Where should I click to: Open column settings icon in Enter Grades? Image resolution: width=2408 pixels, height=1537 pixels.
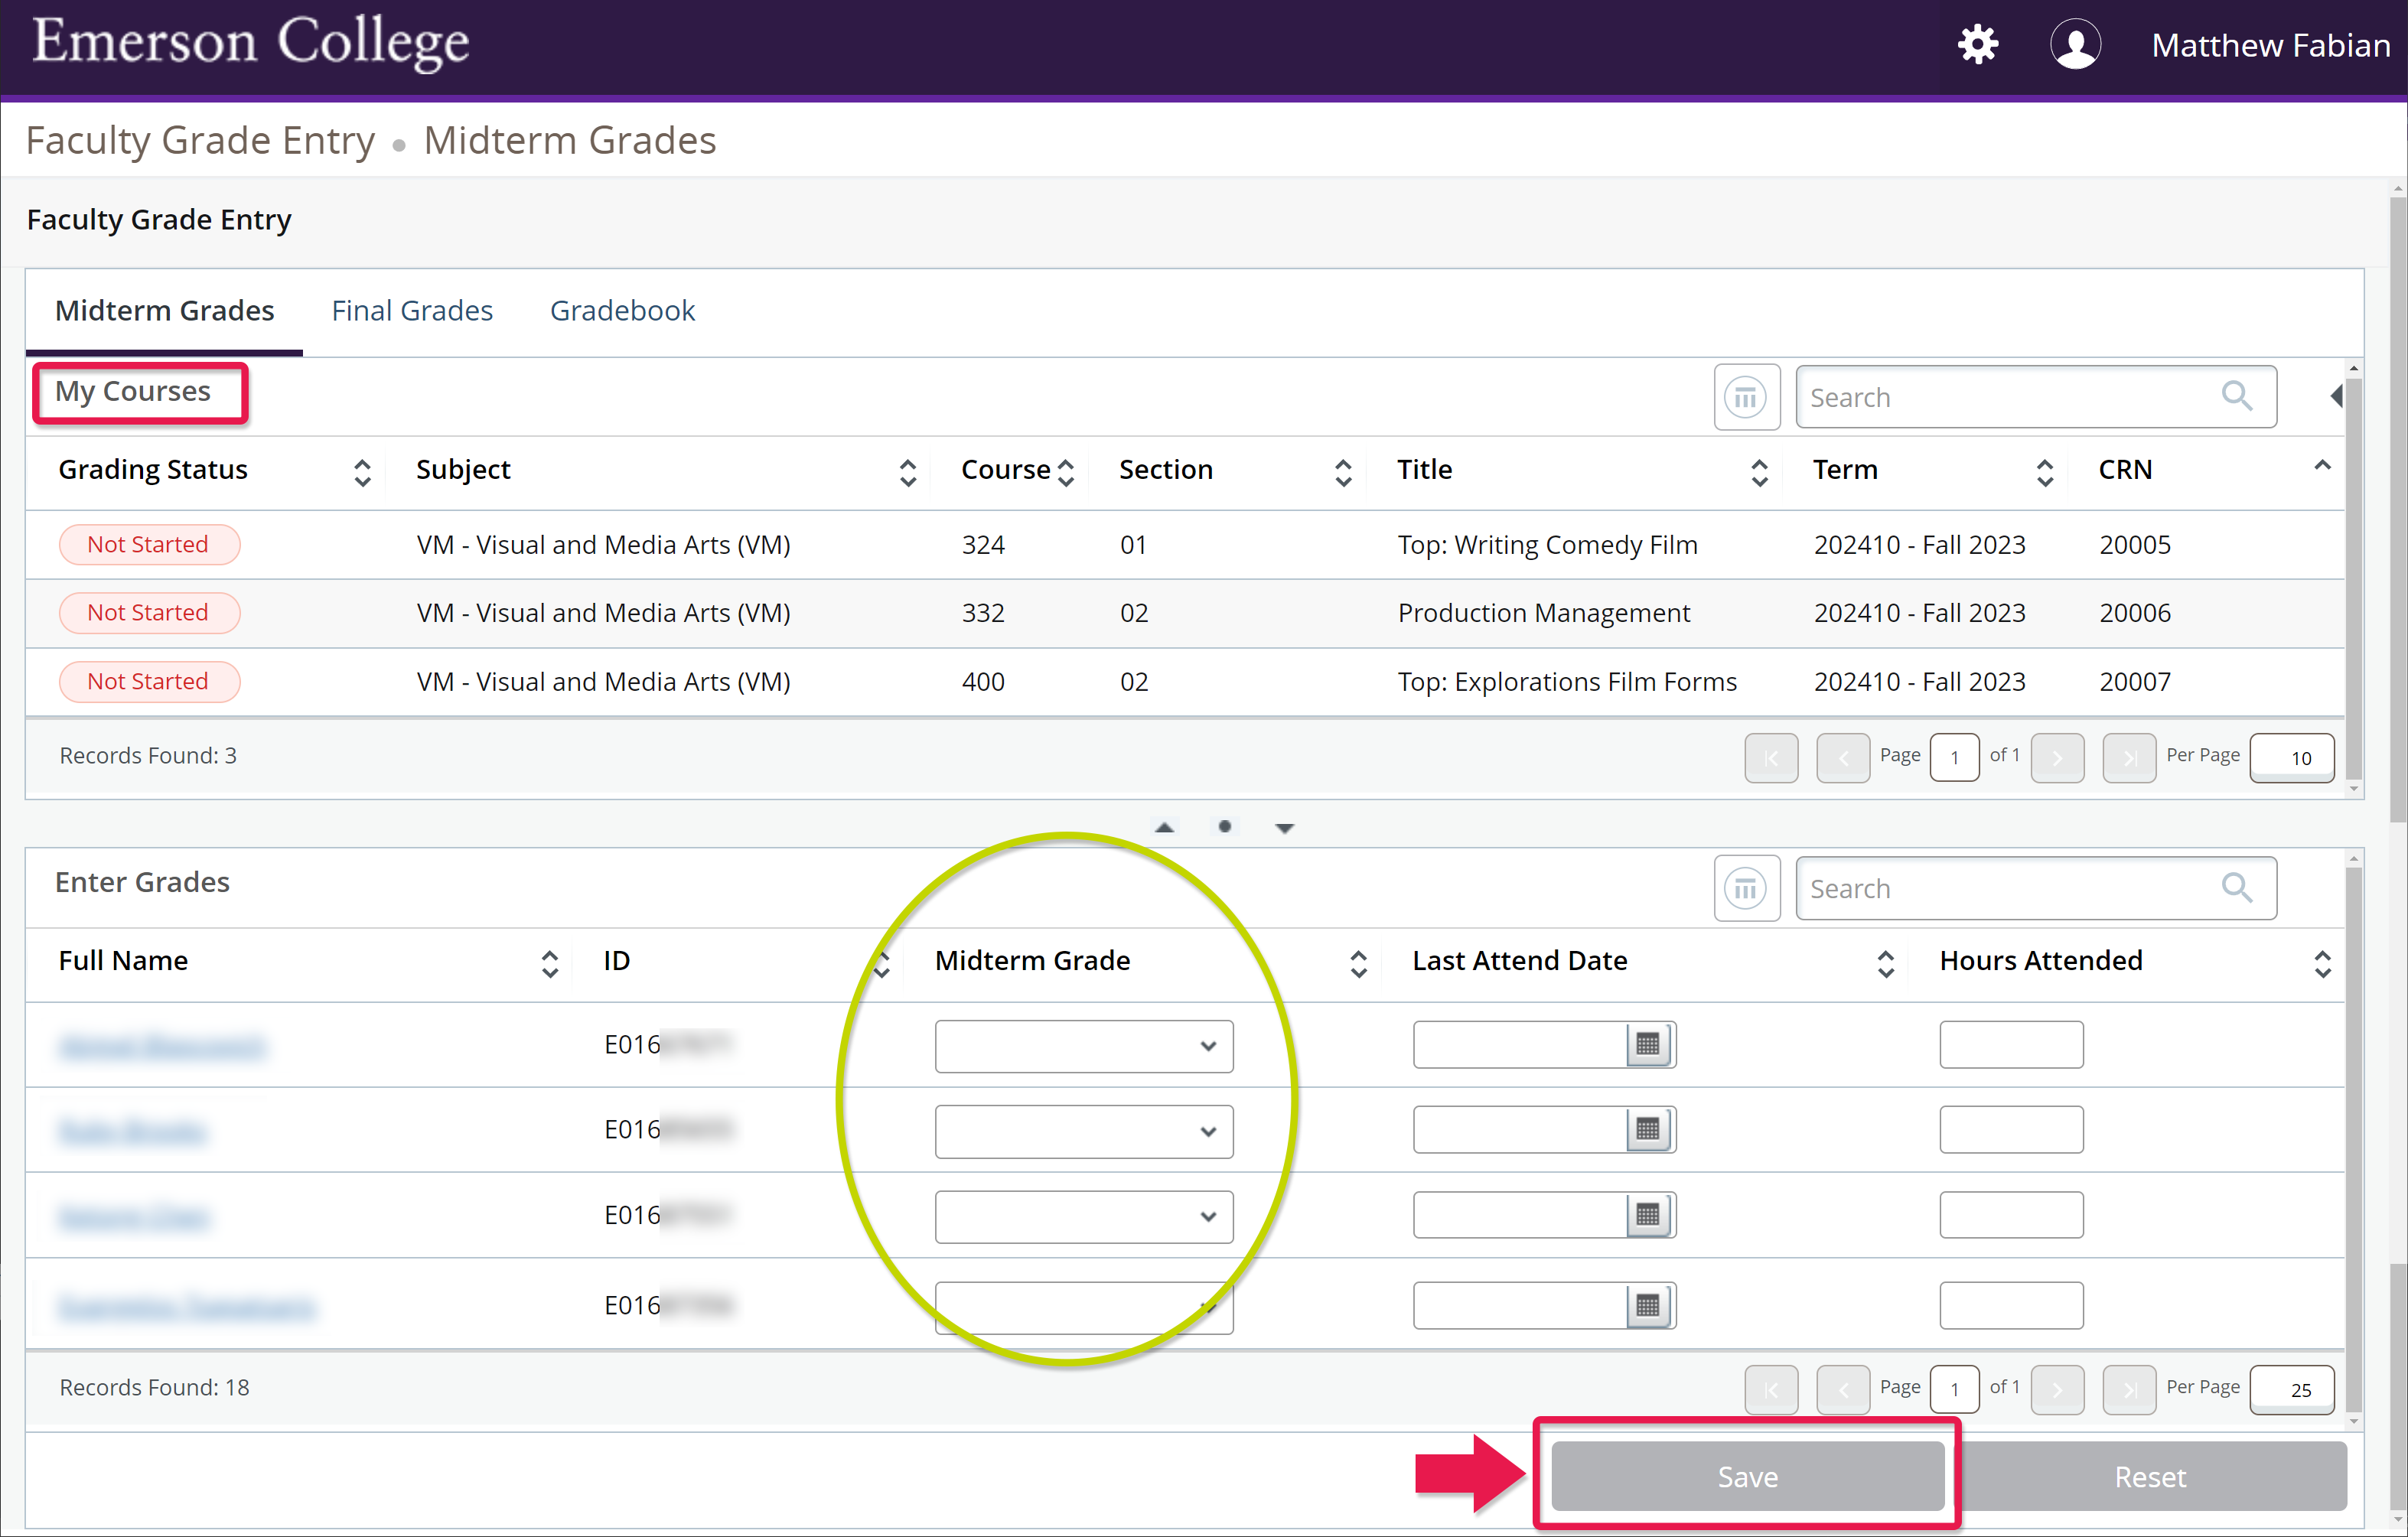1746,888
